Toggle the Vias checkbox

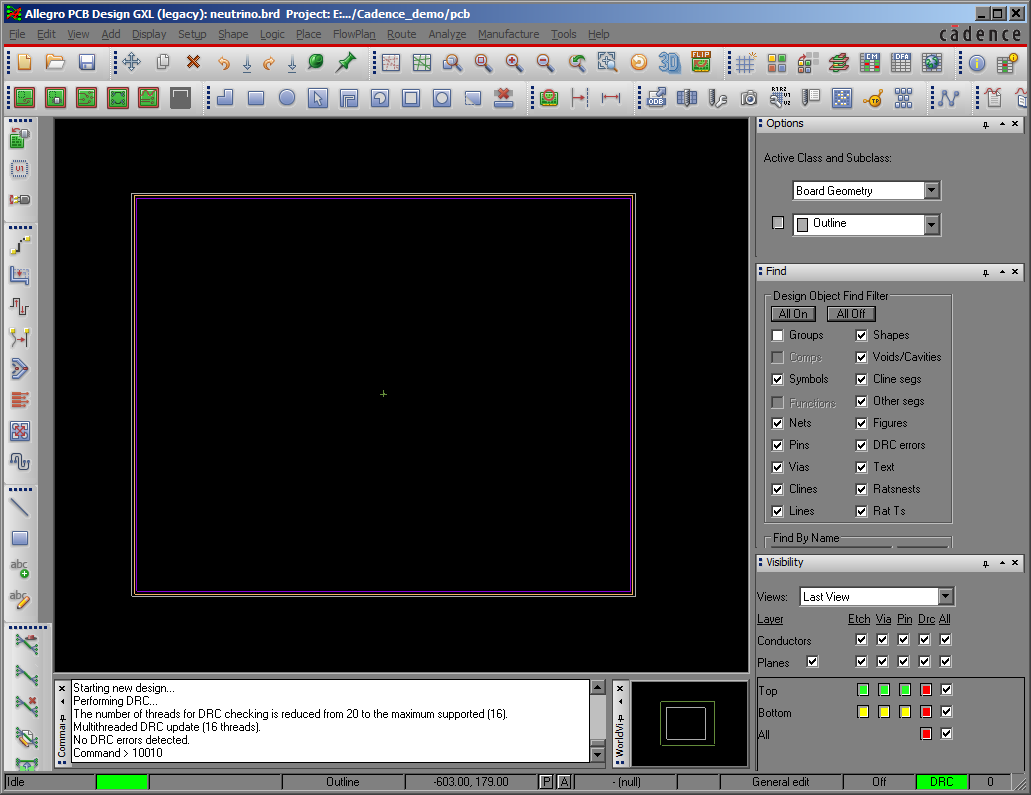click(778, 468)
